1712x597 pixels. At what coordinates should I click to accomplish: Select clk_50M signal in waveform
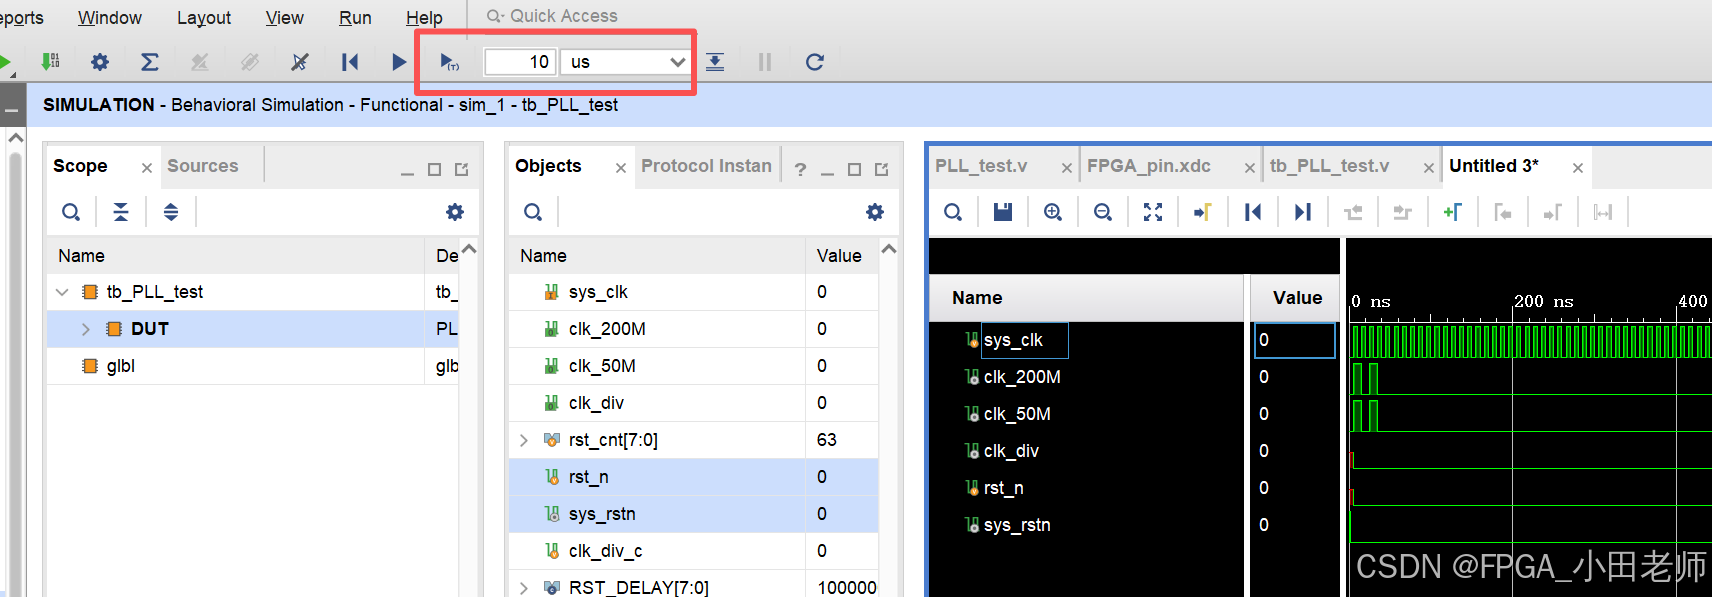[1017, 414]
